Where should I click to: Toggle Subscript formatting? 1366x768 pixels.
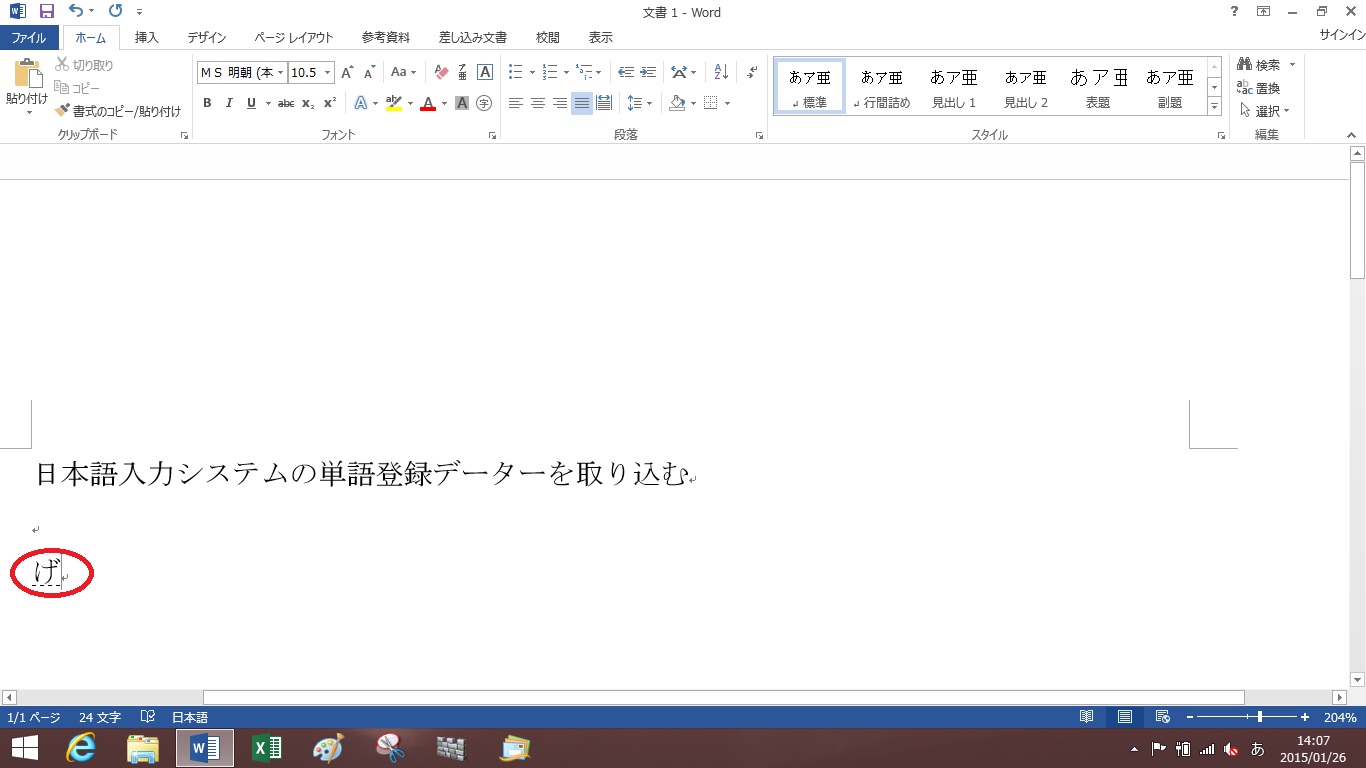308,103
